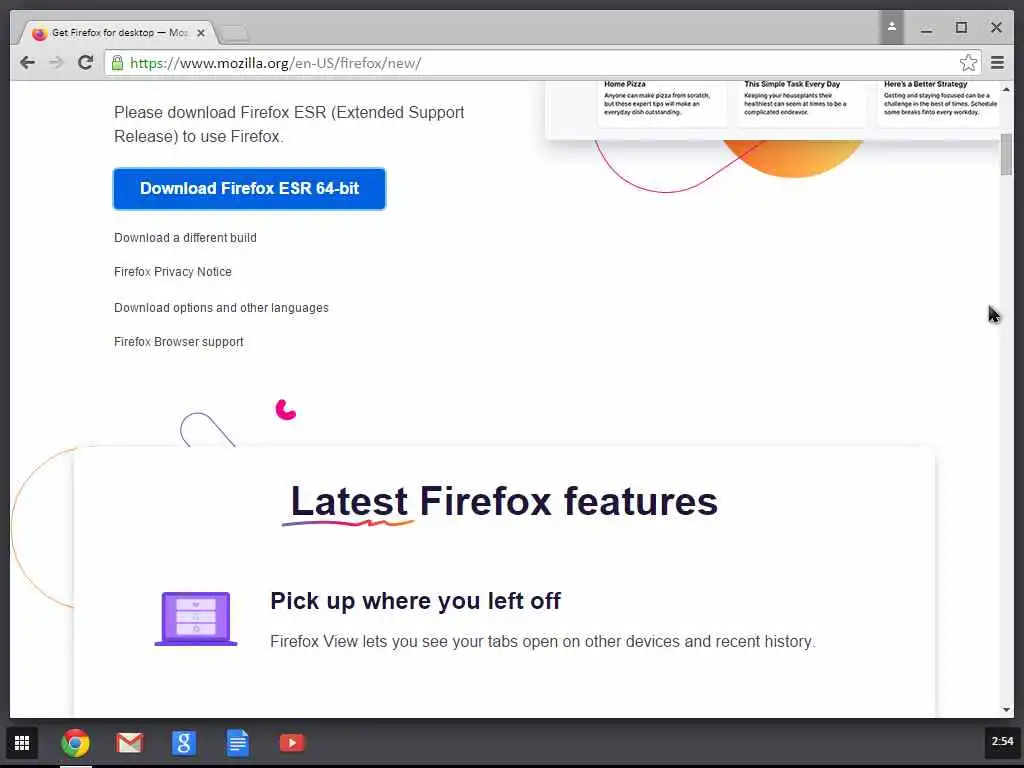The width and height of the screenshot is (1024, 768).
Task: Click the 2:54 clock status area
Action: pos(1002,742)
